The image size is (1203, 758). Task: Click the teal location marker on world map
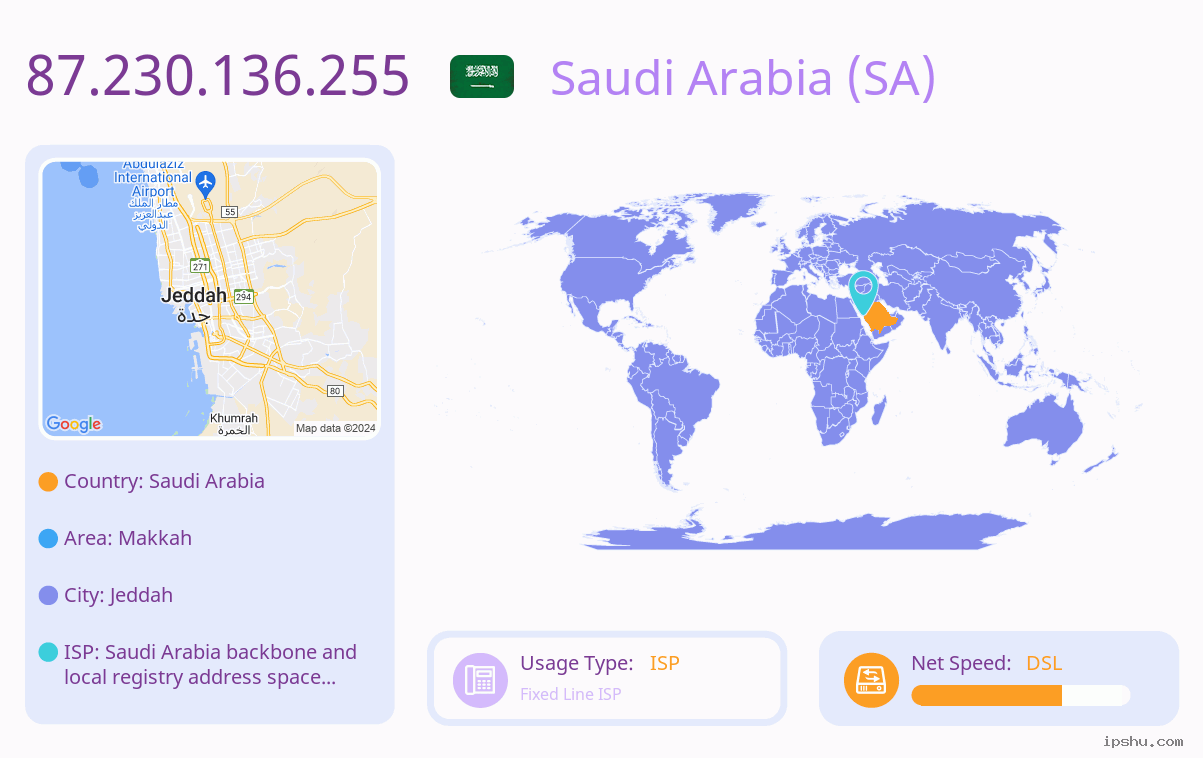coord(862,293)
